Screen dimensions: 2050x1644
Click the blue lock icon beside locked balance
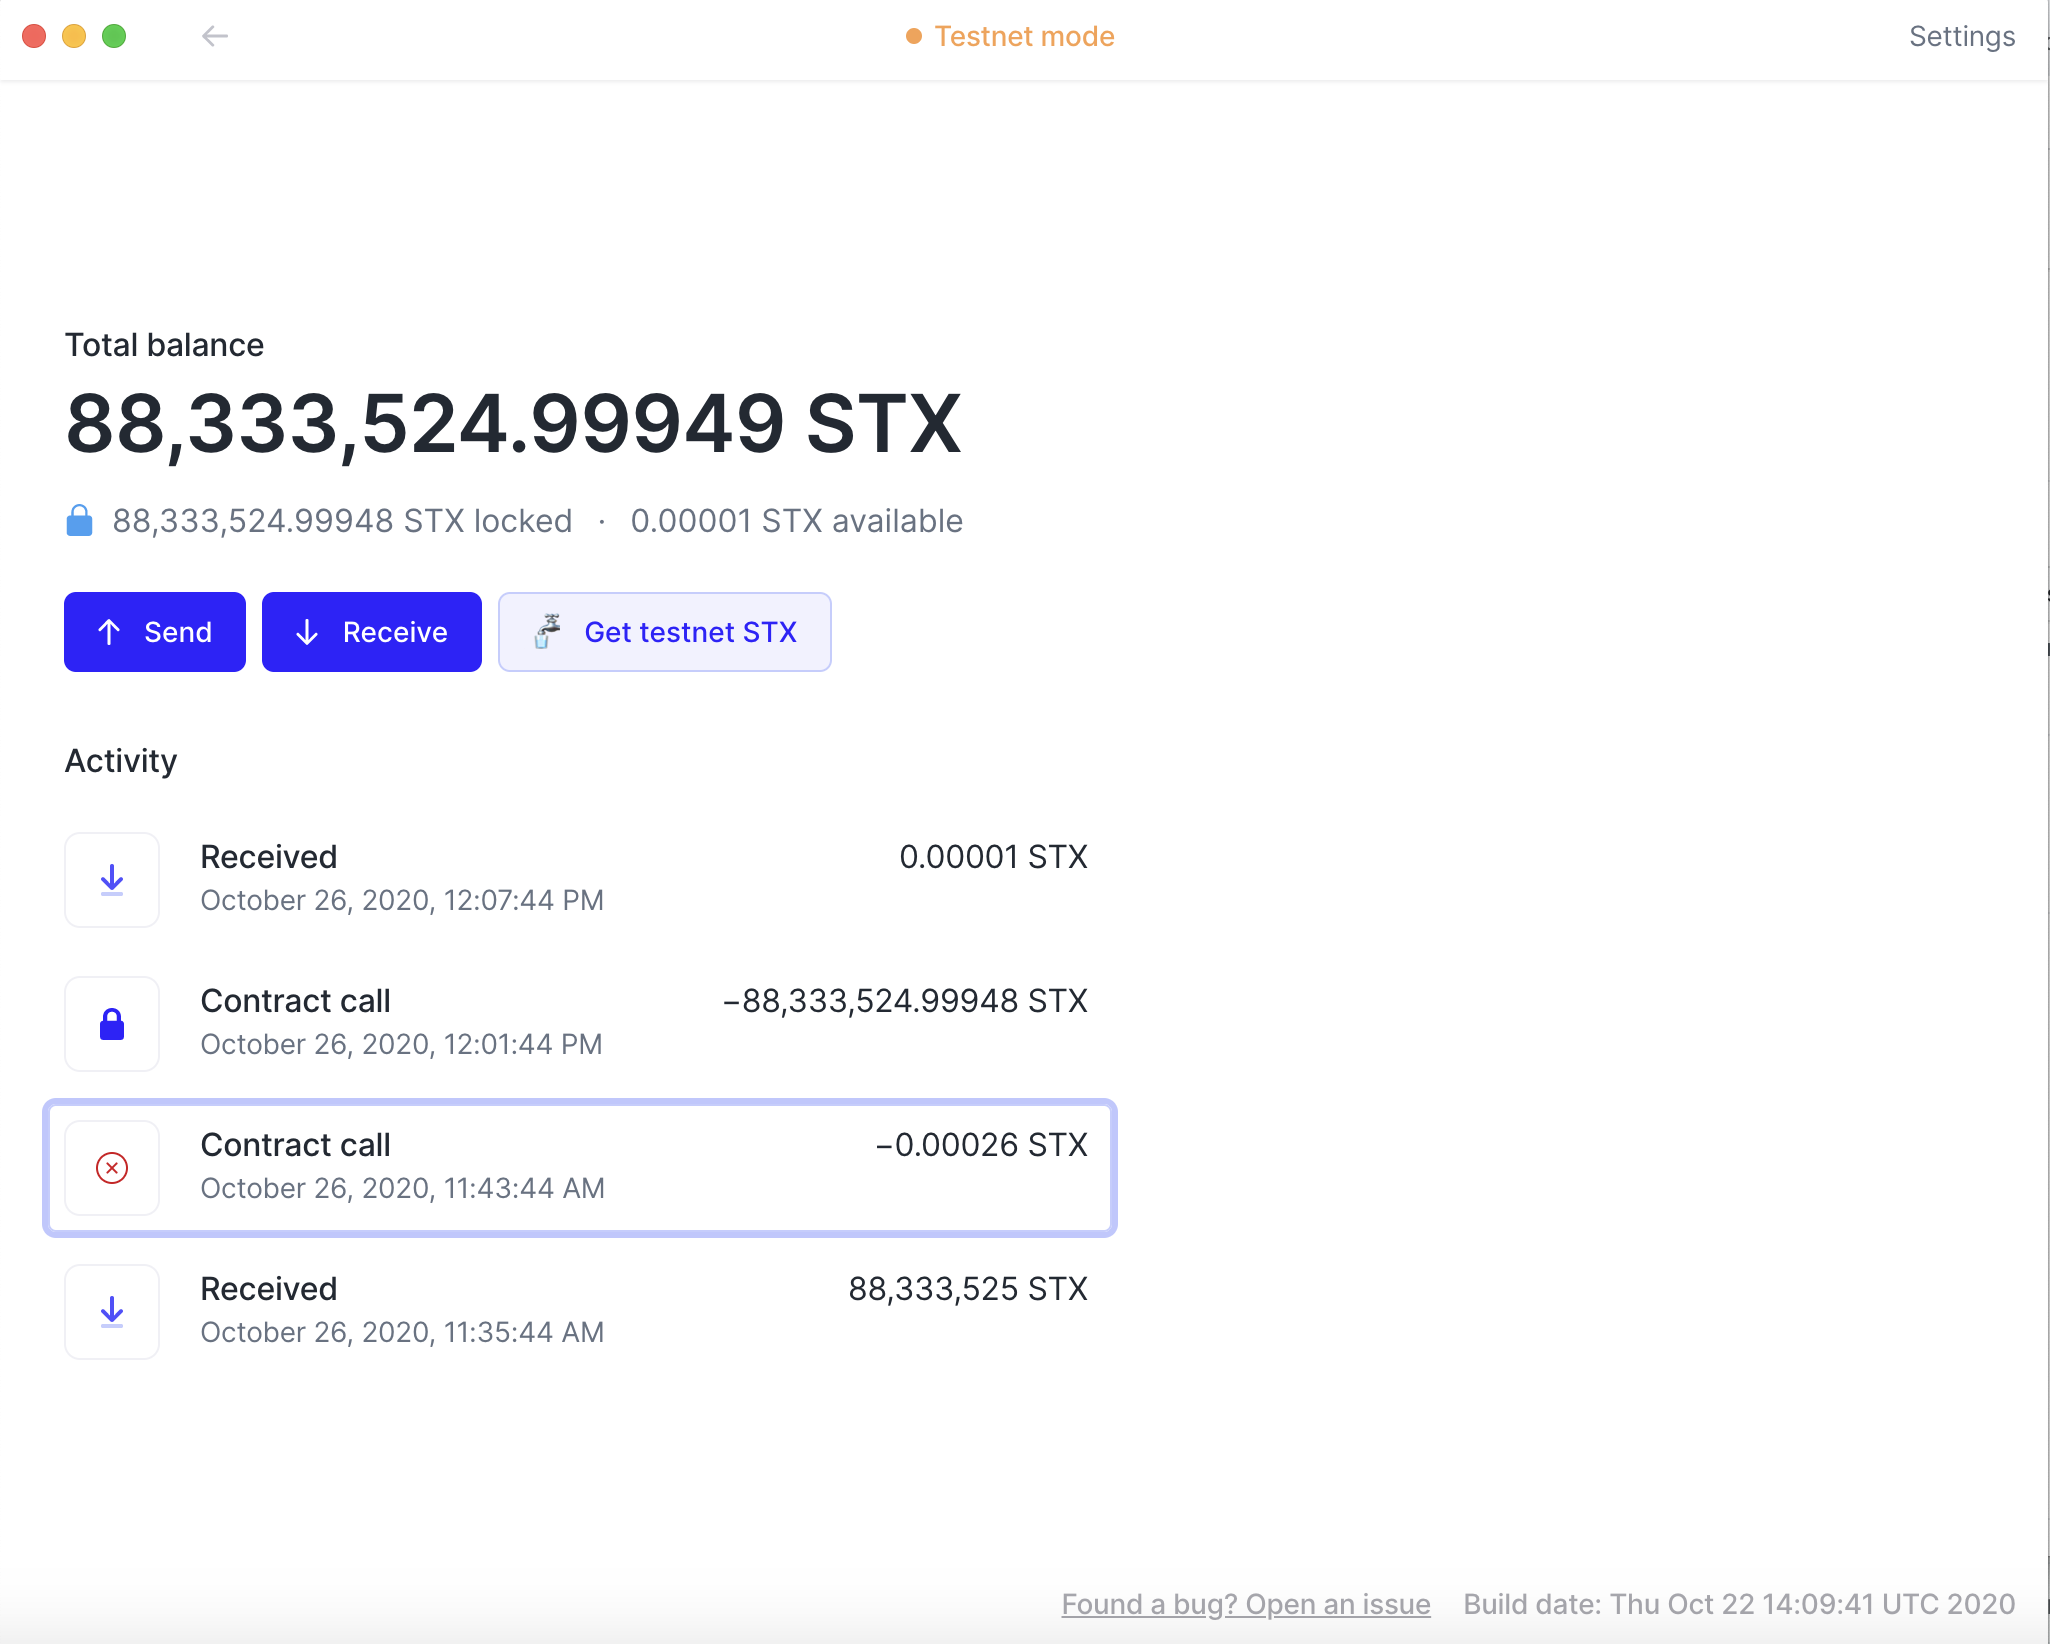(x=78, y=520)
